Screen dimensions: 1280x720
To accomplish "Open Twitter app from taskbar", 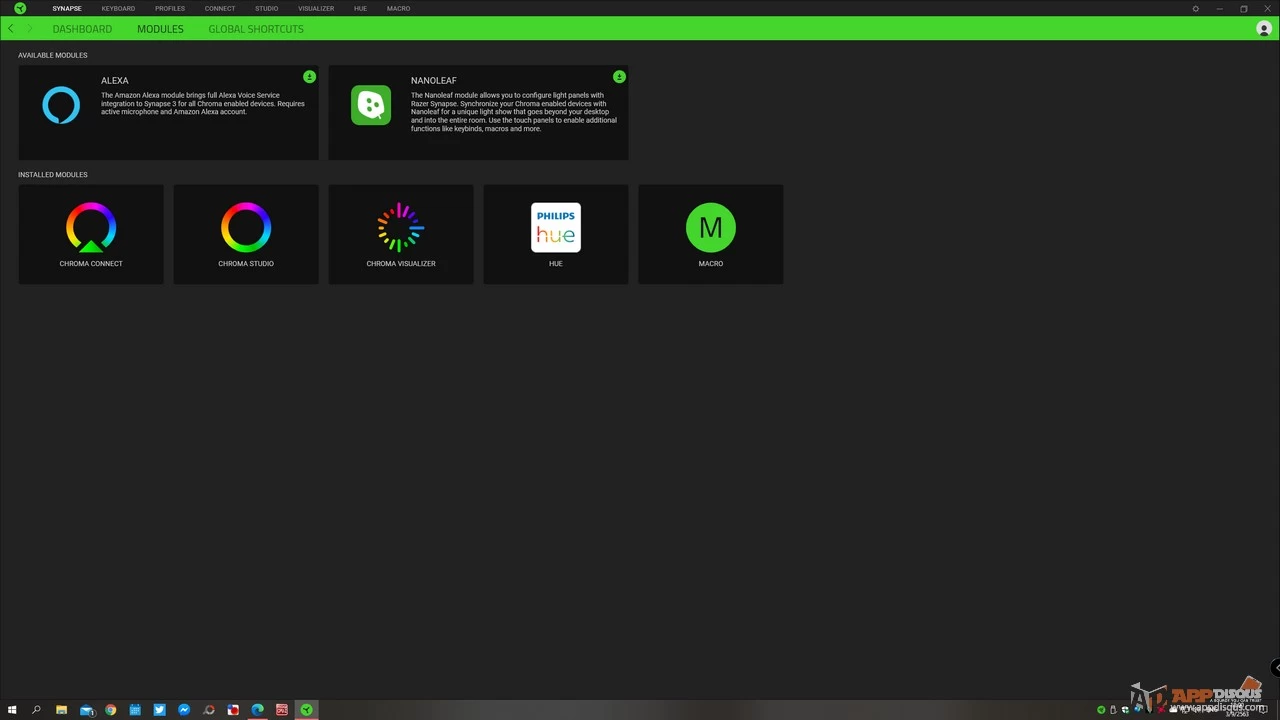I will pyautogui.click(x=159, y=710).
